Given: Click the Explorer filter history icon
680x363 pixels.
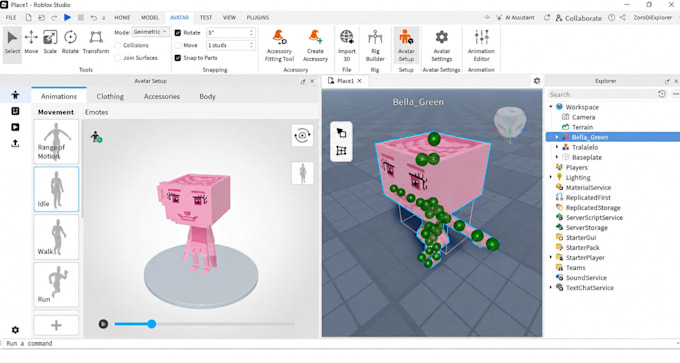Looking at the screenshot, I should pos(662,94).
